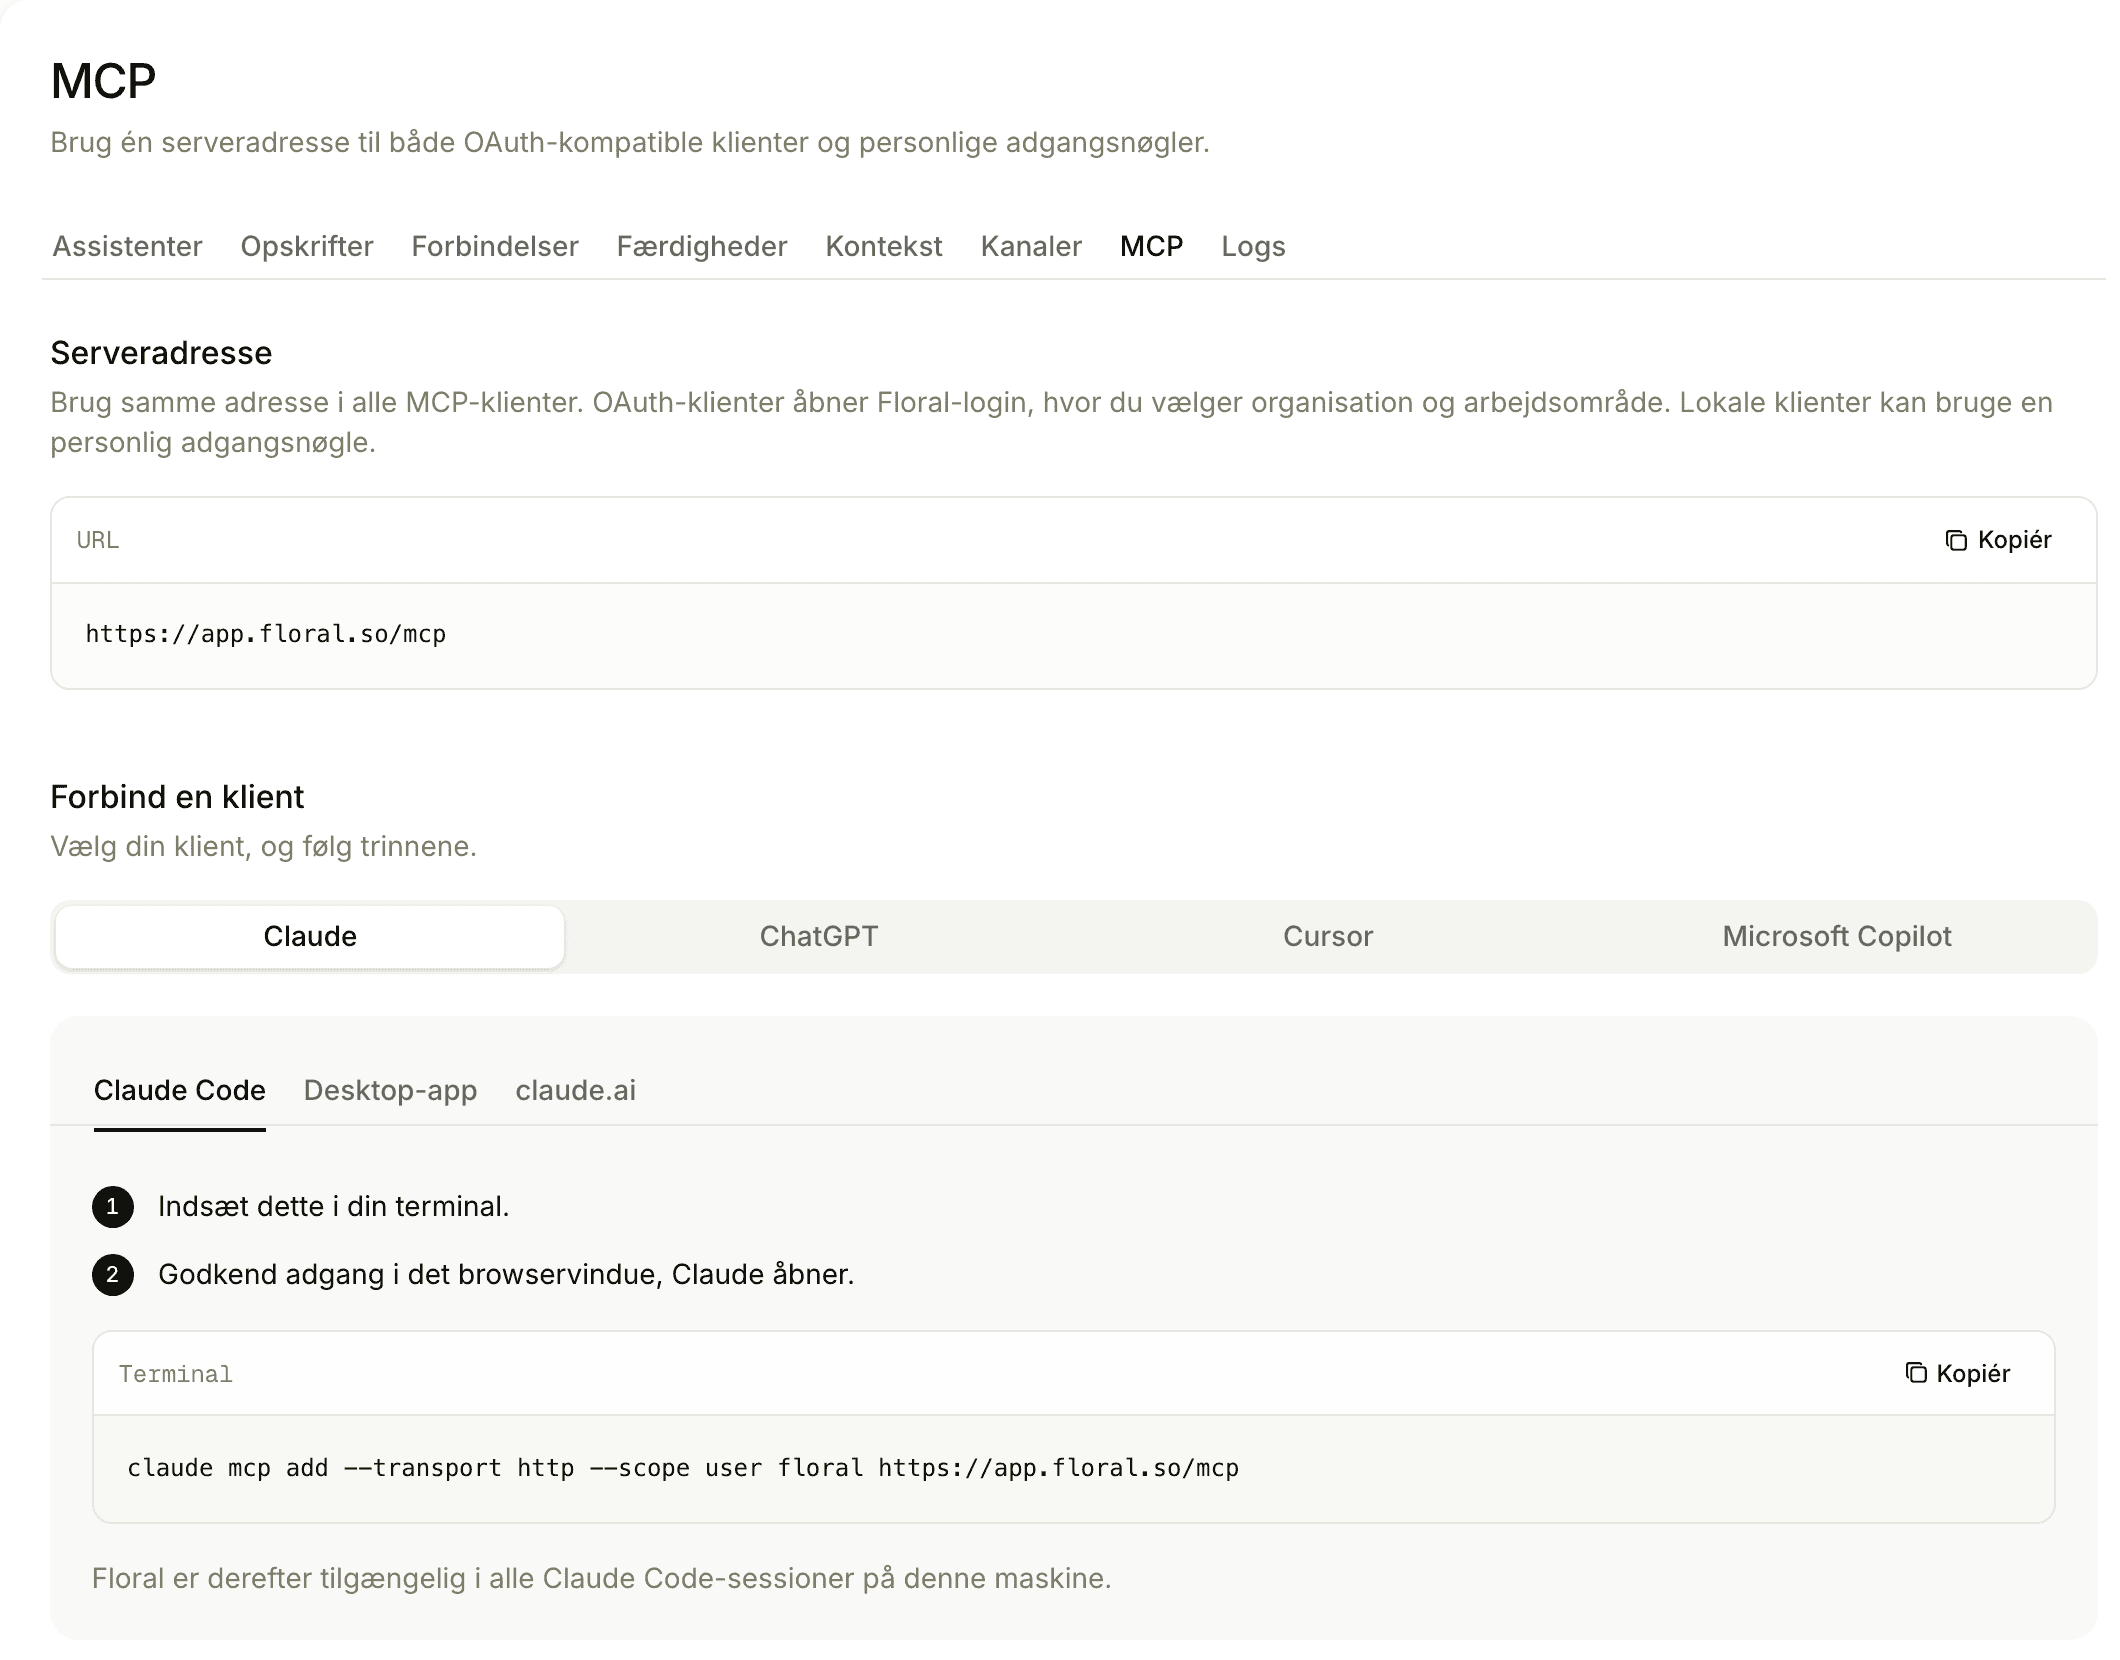2120x1660 pixels.
Task: Open the Kanaler tab
Action: (x=1031, y=246)
